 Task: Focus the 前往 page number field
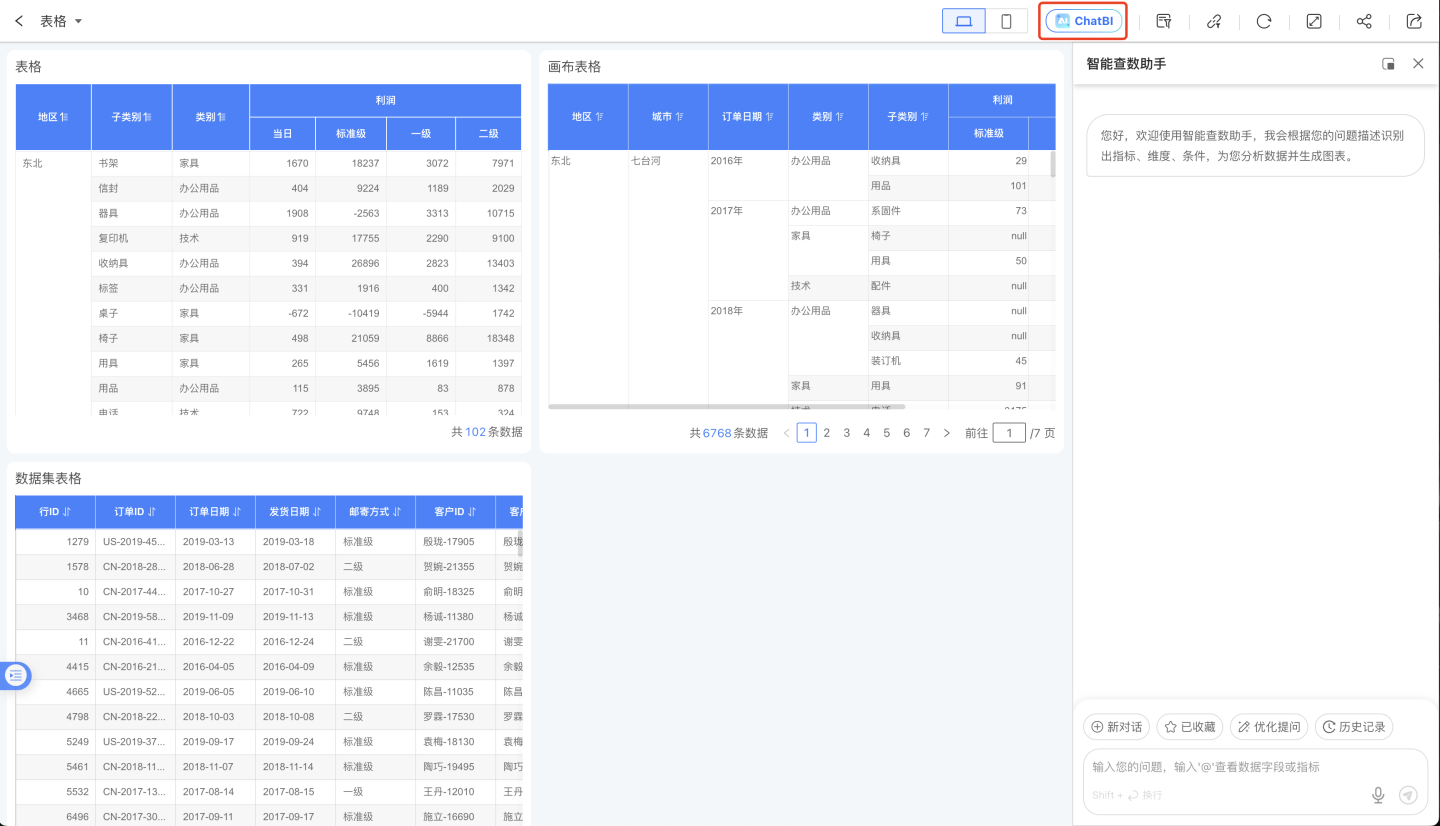tap(1009, 433)
